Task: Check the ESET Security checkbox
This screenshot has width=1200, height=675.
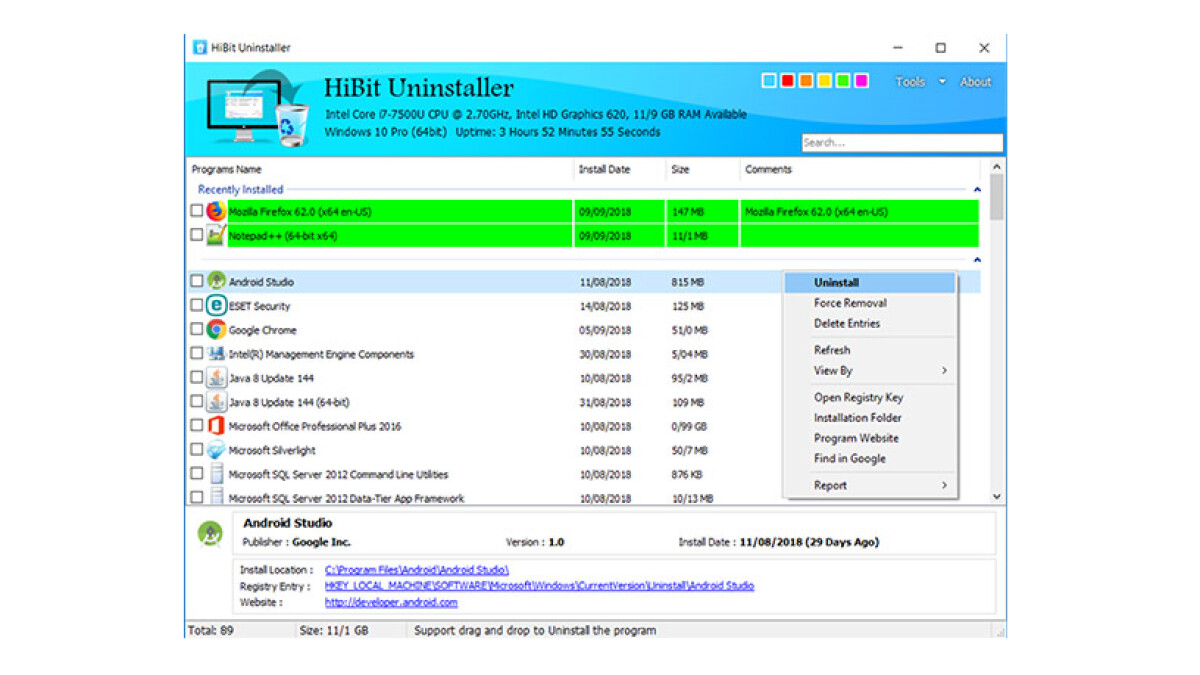Action: coord(197,306)
